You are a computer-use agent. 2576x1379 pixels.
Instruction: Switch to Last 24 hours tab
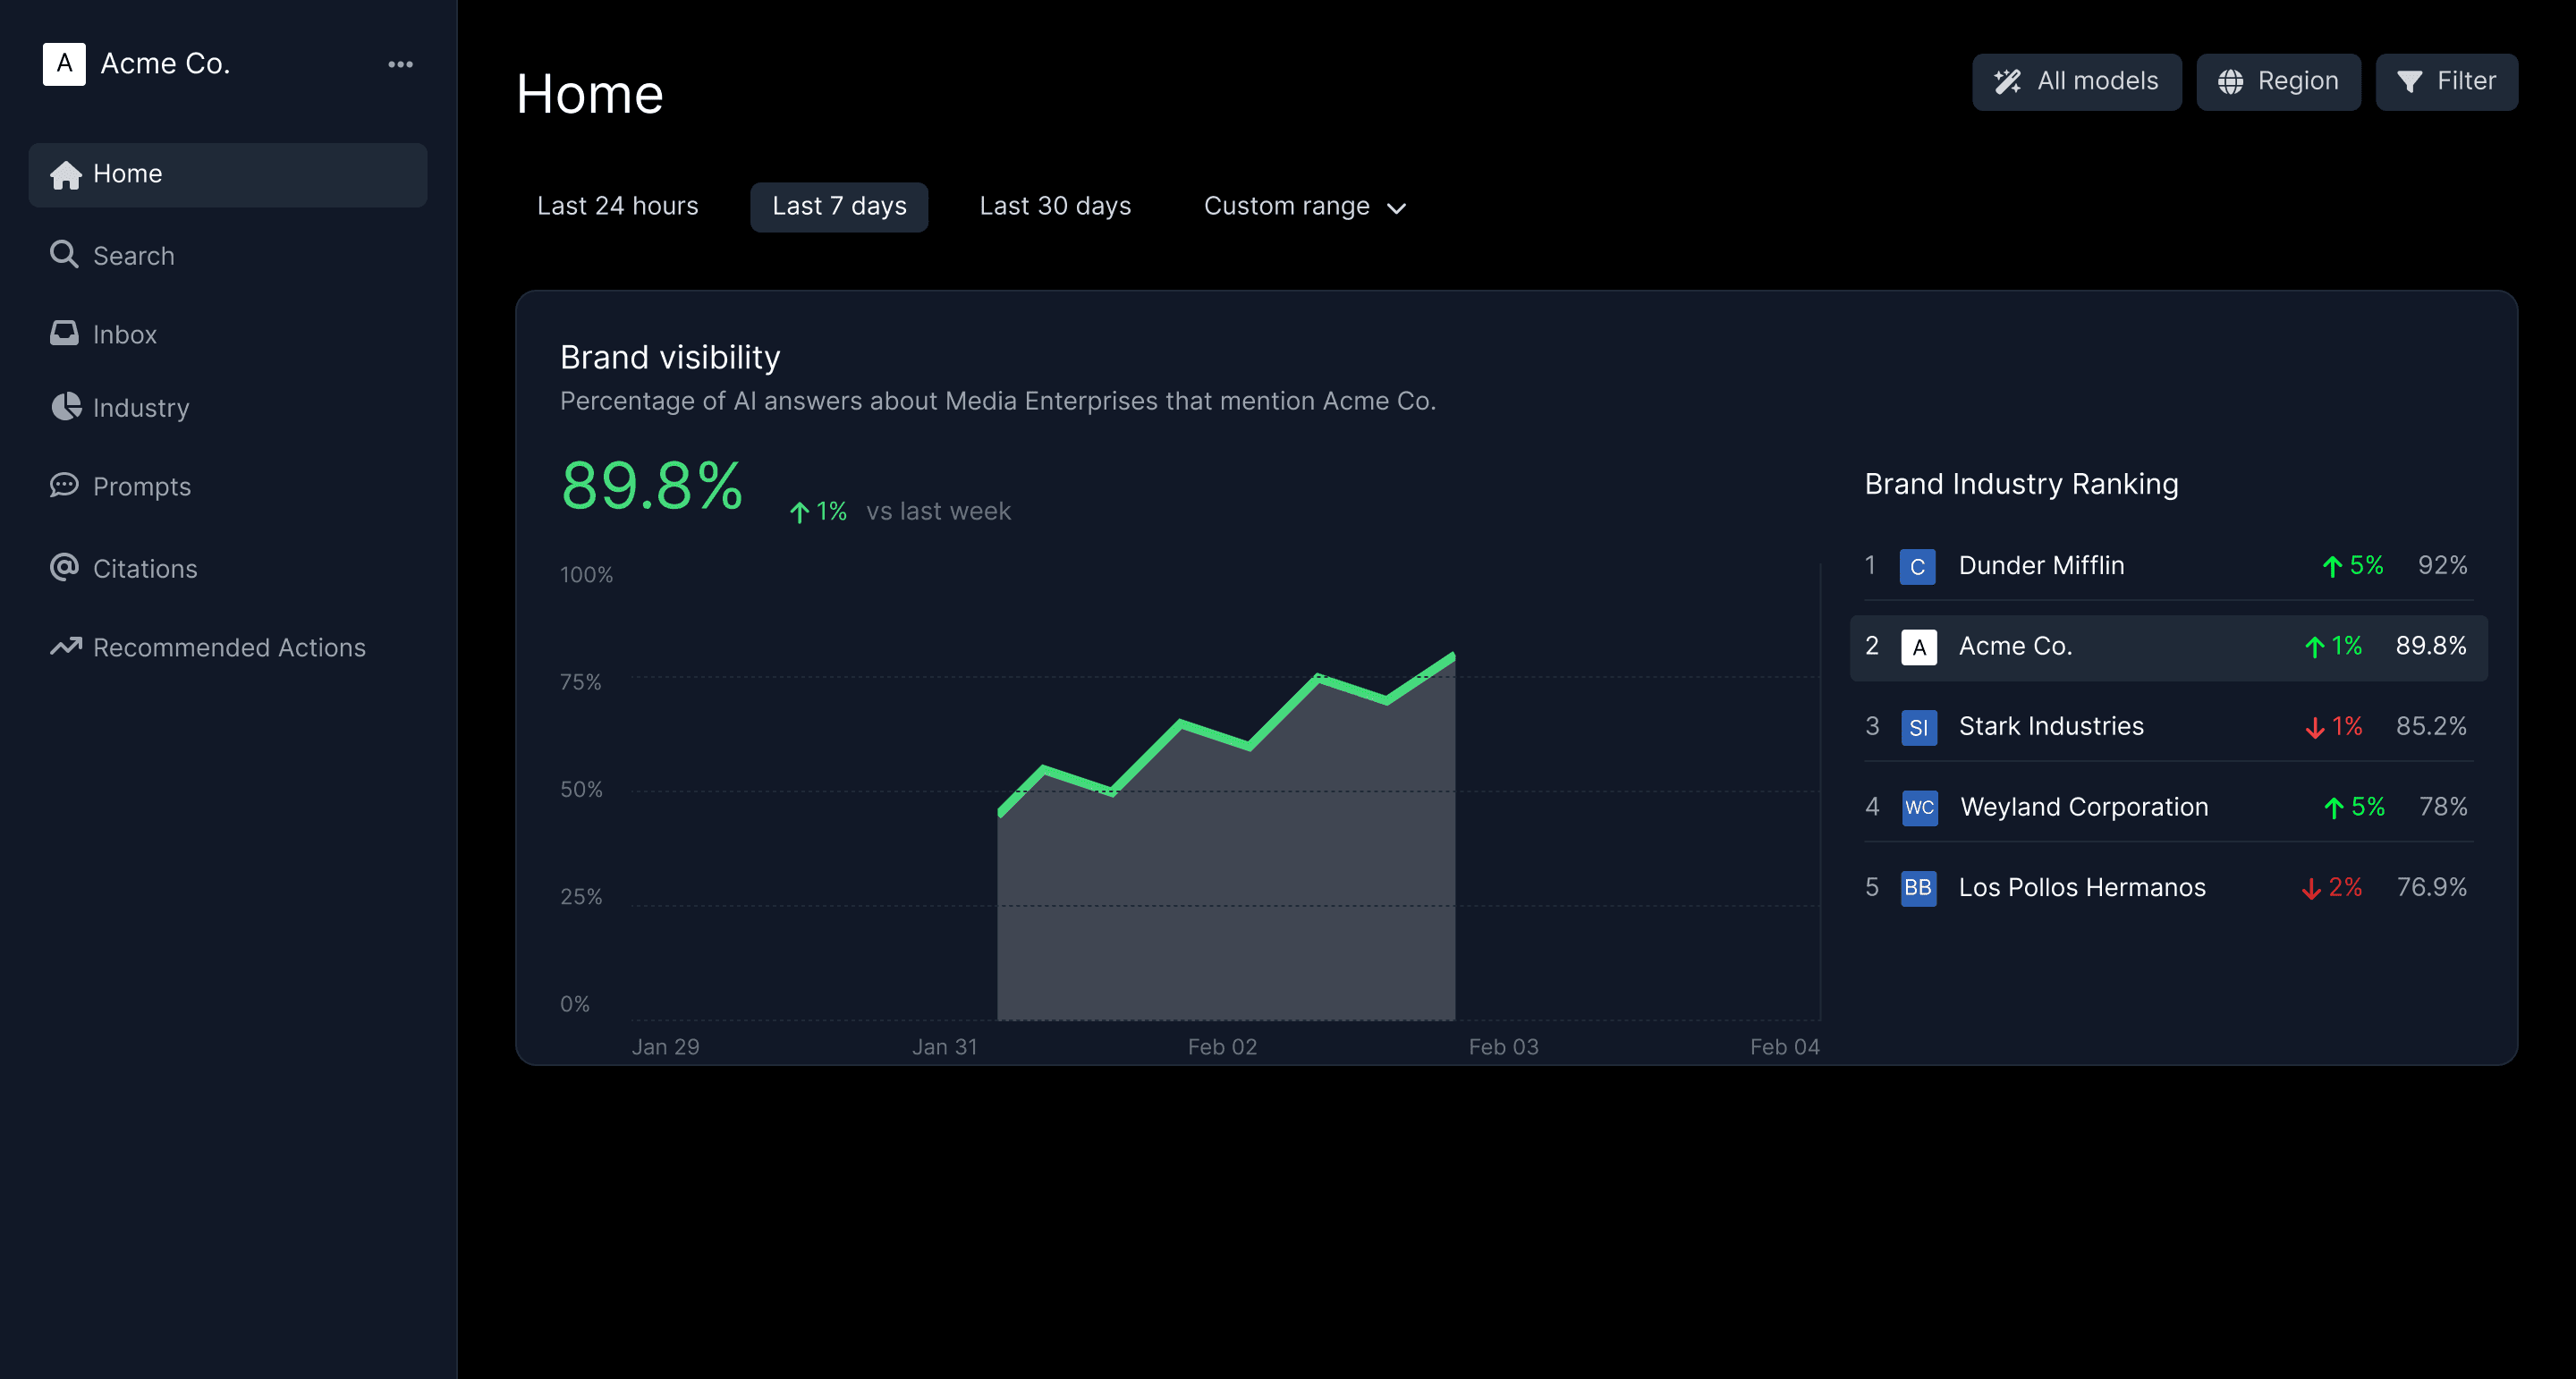click(617, 206)
